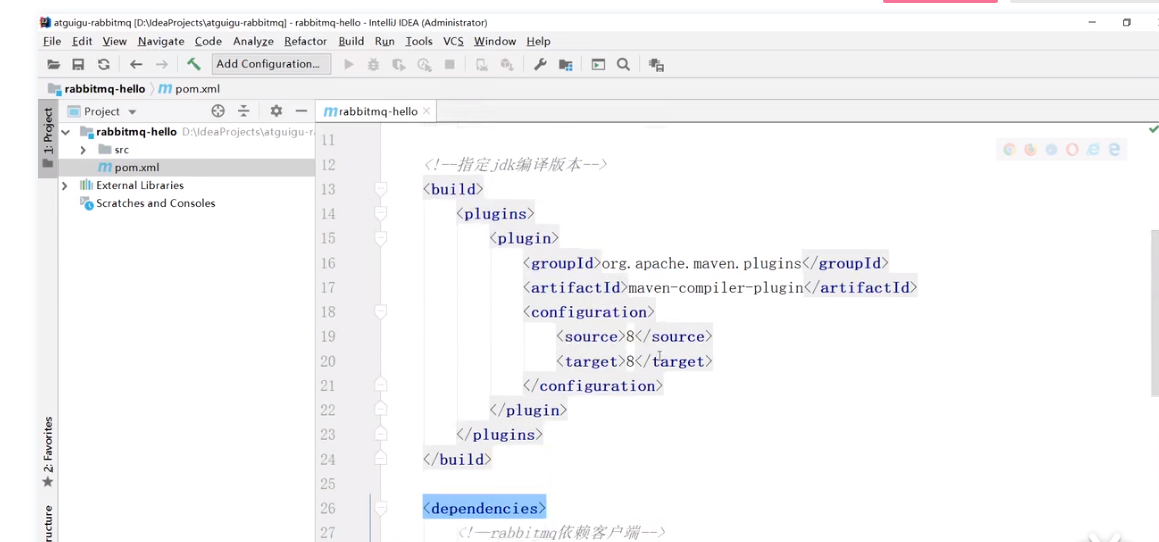This screenshot has height=542, width=1159.
Task: Open the Tools menu
Action: pos(419,41)
